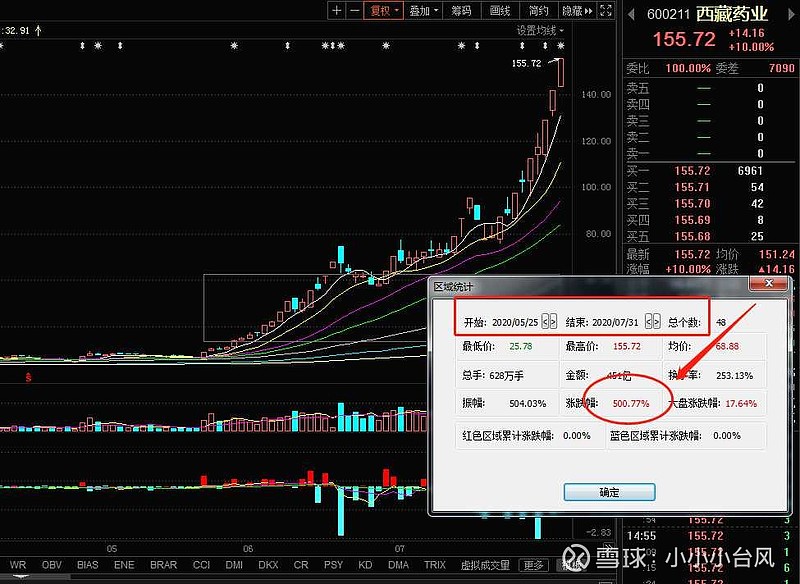Image resolution: width=800 pixels, height=584 pixels.
Task: Zoom in chart with plus button
Action: (337, 11)
